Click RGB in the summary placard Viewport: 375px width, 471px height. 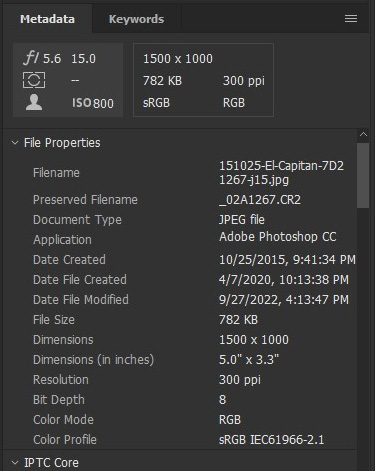[234, 103]
